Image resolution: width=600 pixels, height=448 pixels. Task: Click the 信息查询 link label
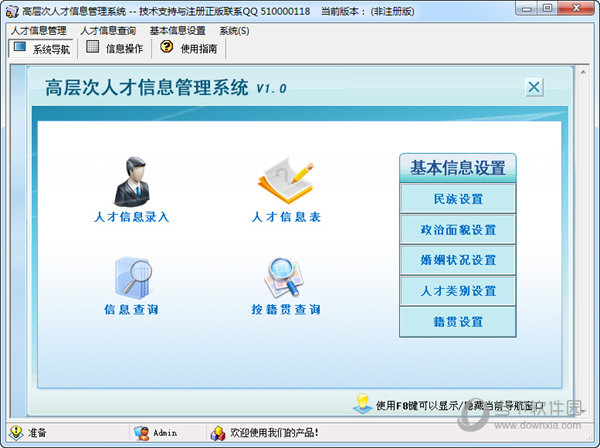click(132, 309)
